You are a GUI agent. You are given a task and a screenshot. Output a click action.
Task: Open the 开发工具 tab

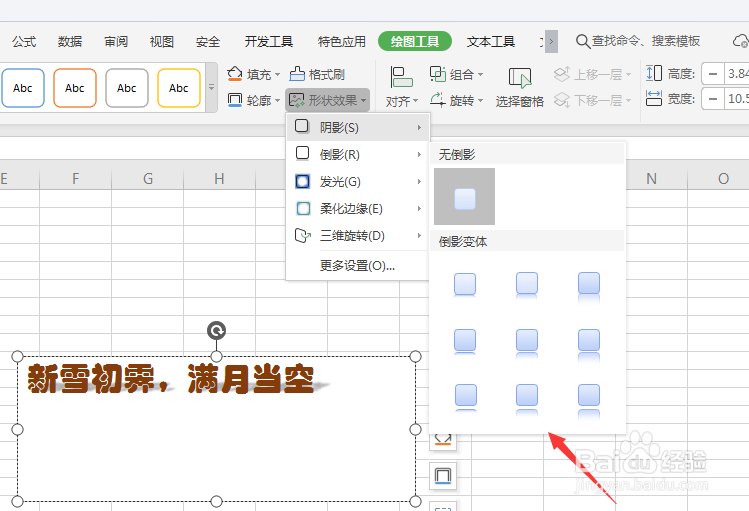point(269,42)
